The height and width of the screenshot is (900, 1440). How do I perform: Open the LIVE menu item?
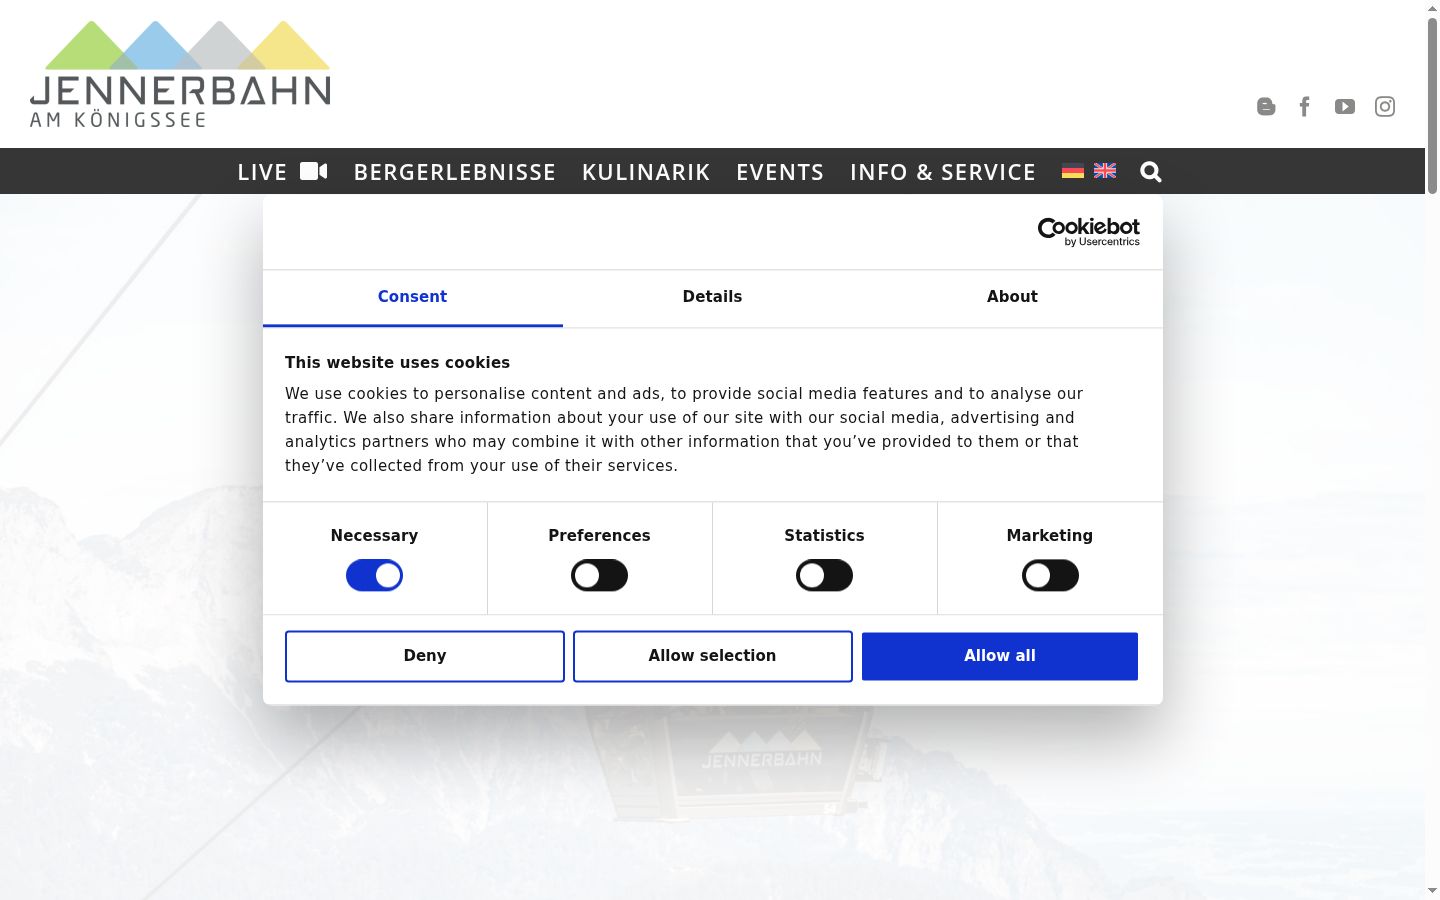click(x=282, y=172)
